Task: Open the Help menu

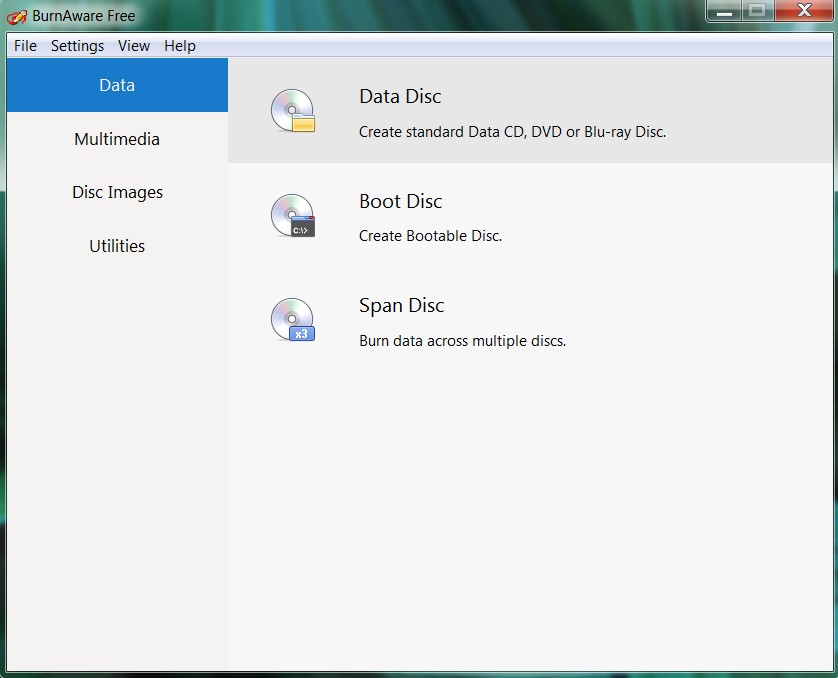Action: pyautogui.click(x=180, y=46)
